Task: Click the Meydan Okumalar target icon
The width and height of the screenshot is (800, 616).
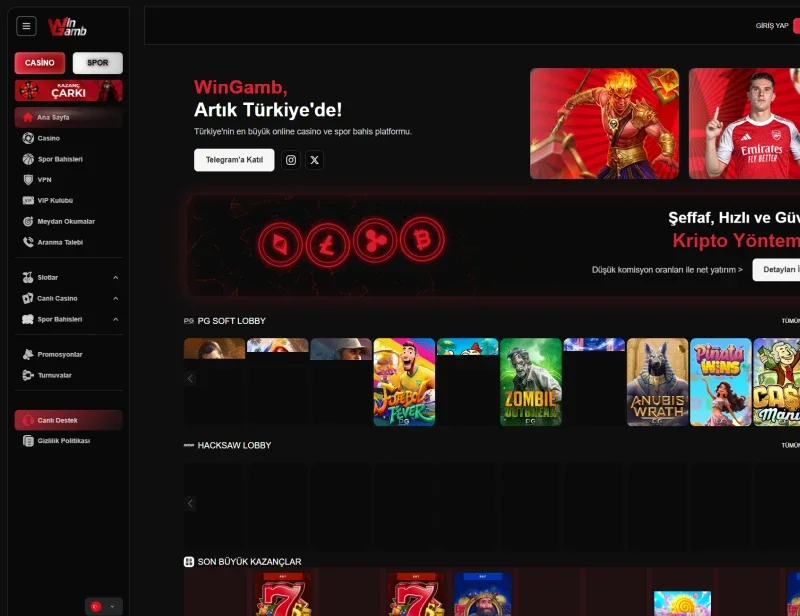Action: pyautogui.click(x=28, y=221)
